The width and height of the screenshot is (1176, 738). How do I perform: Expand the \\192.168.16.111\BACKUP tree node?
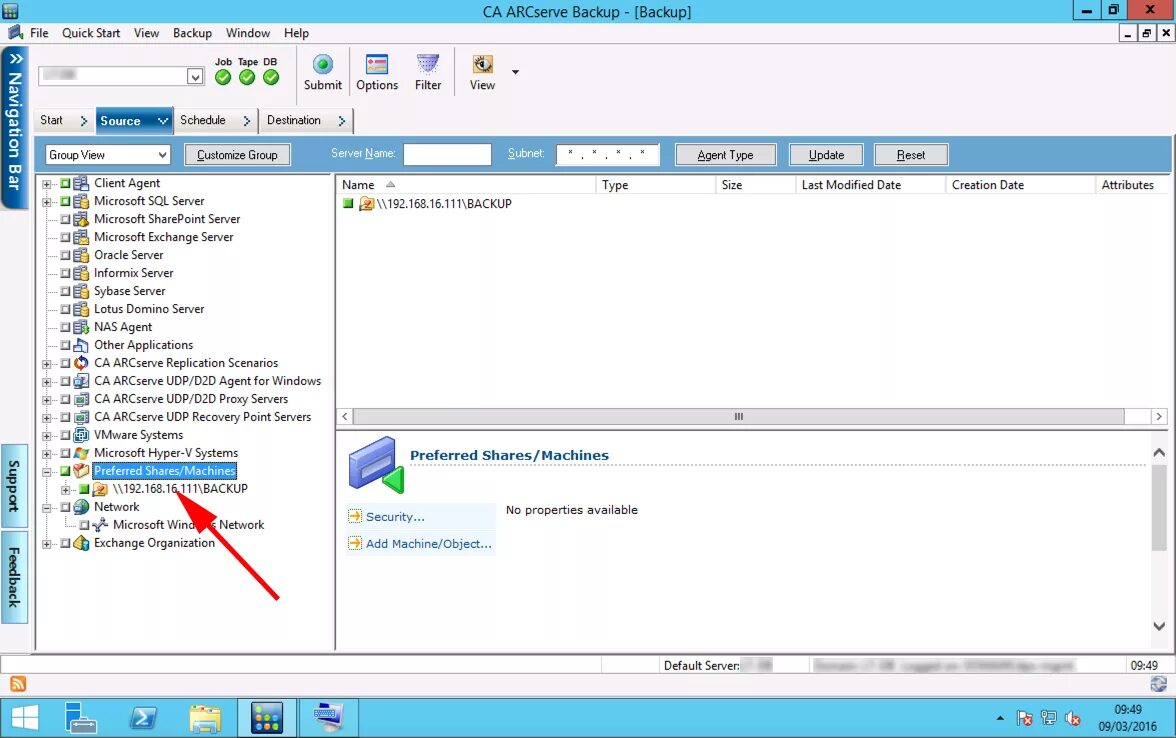(x=65, y=490)
